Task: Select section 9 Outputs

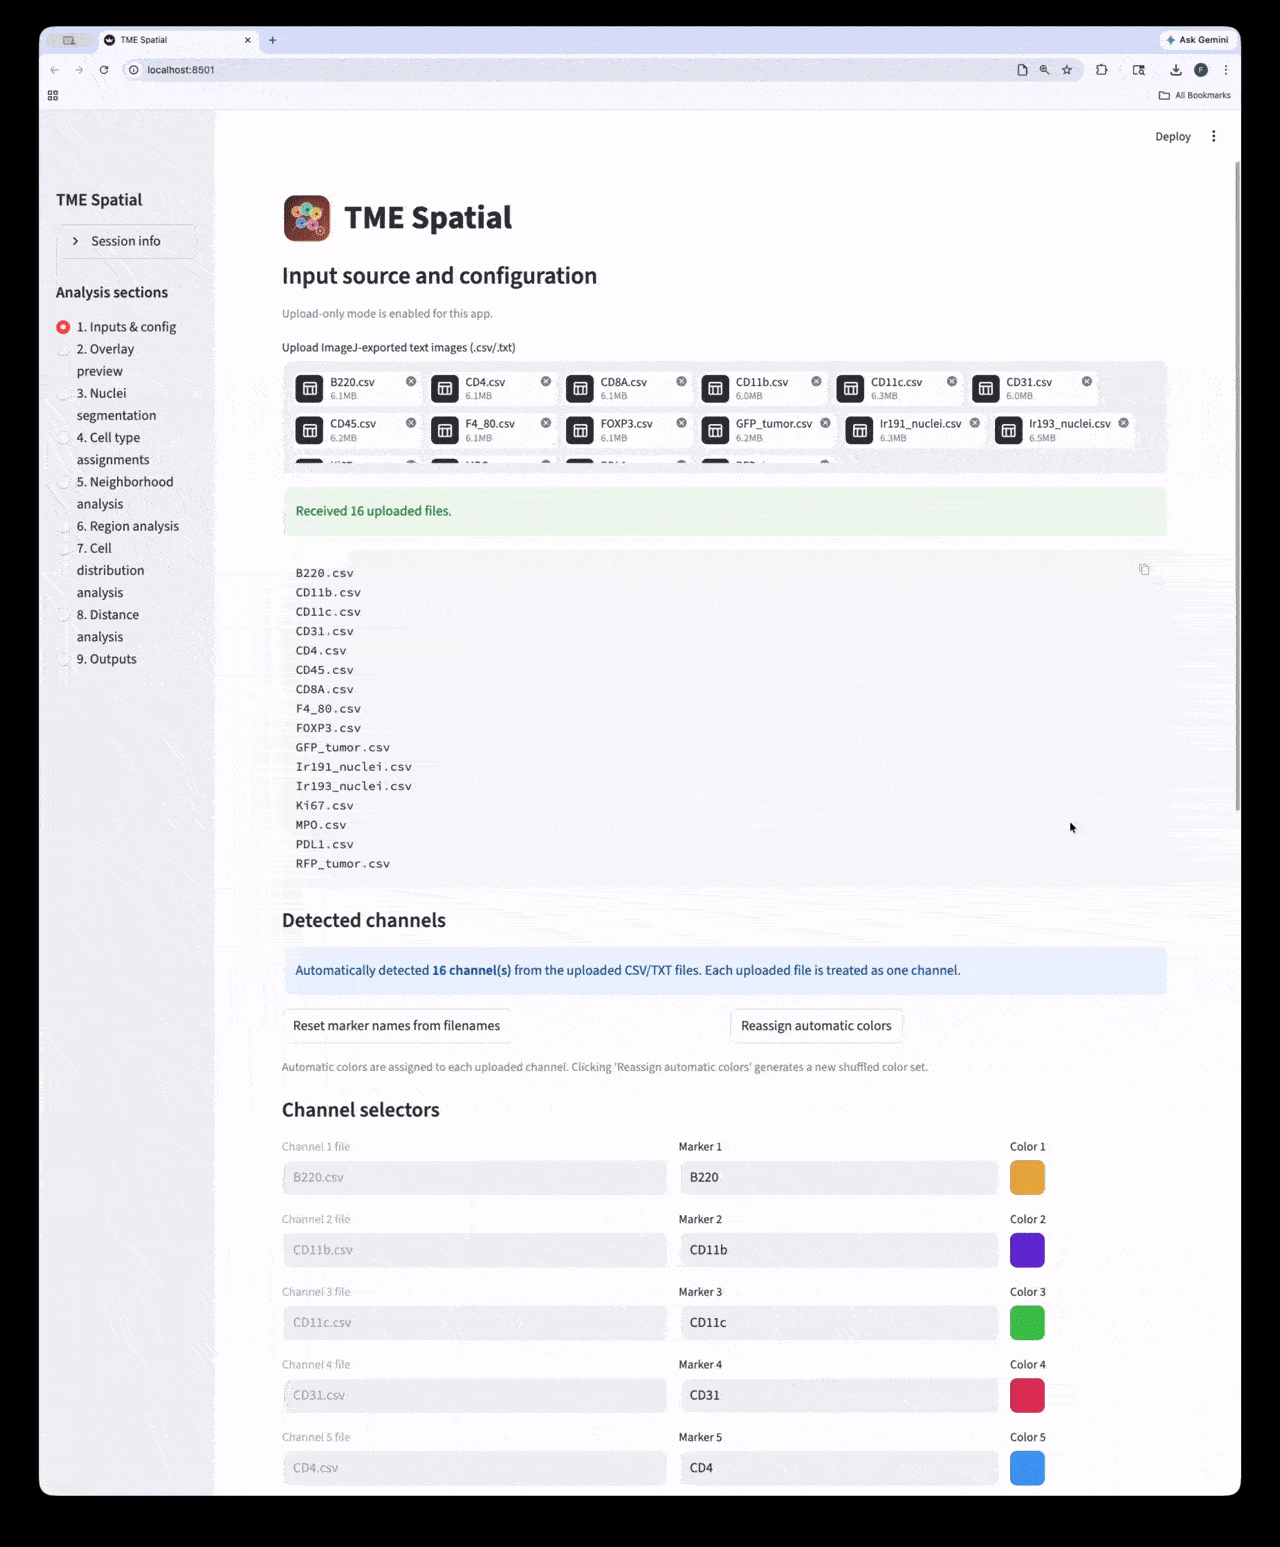Action: 106,658
